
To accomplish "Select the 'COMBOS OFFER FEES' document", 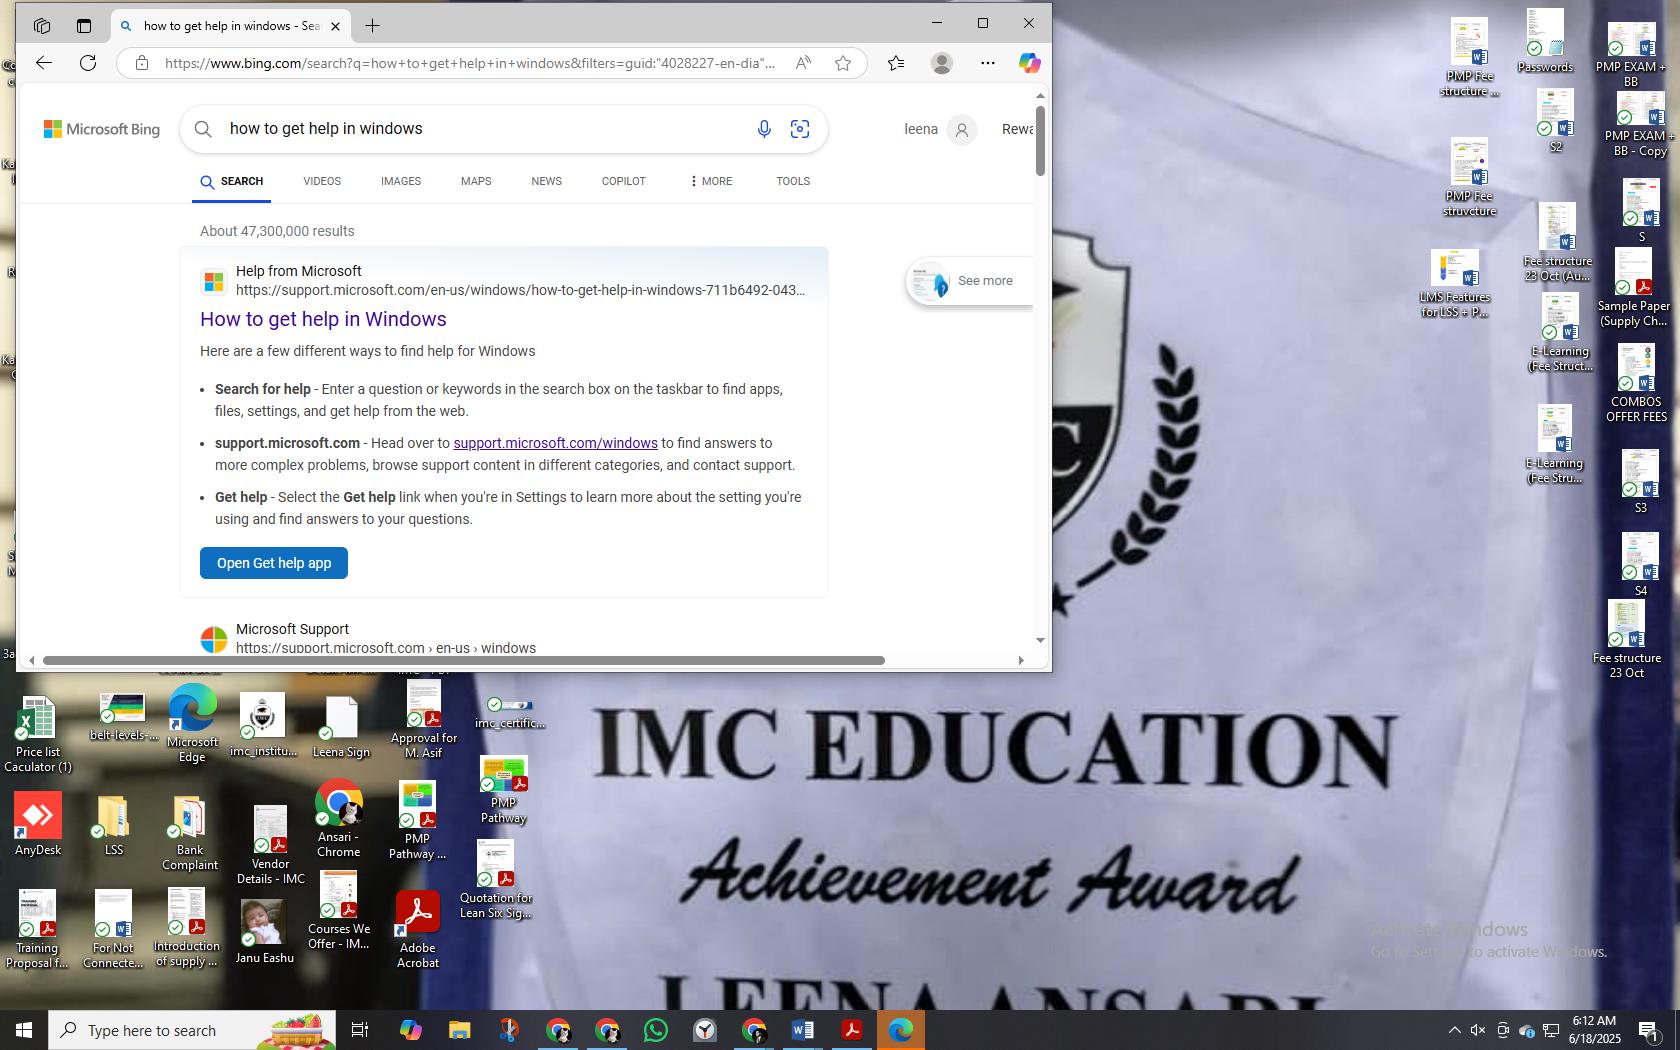I will pos(1636,383).
